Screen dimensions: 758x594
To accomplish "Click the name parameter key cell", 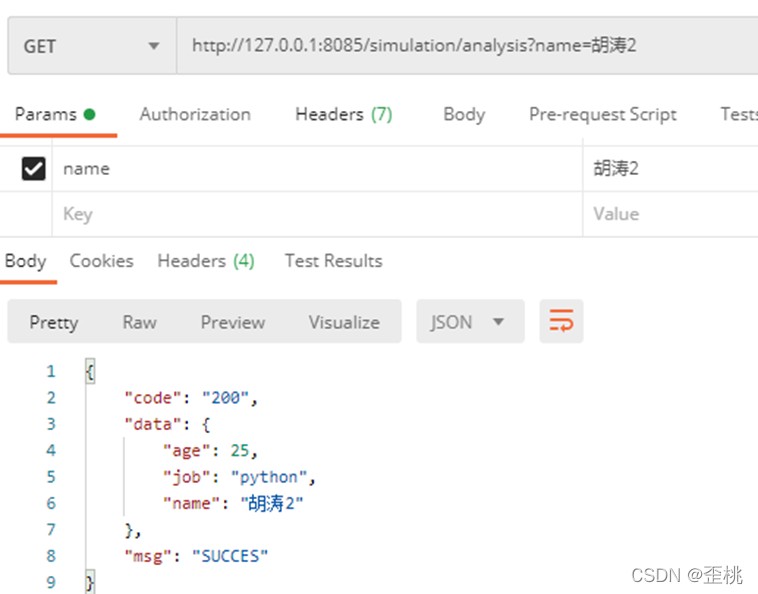I will [317, 169].
